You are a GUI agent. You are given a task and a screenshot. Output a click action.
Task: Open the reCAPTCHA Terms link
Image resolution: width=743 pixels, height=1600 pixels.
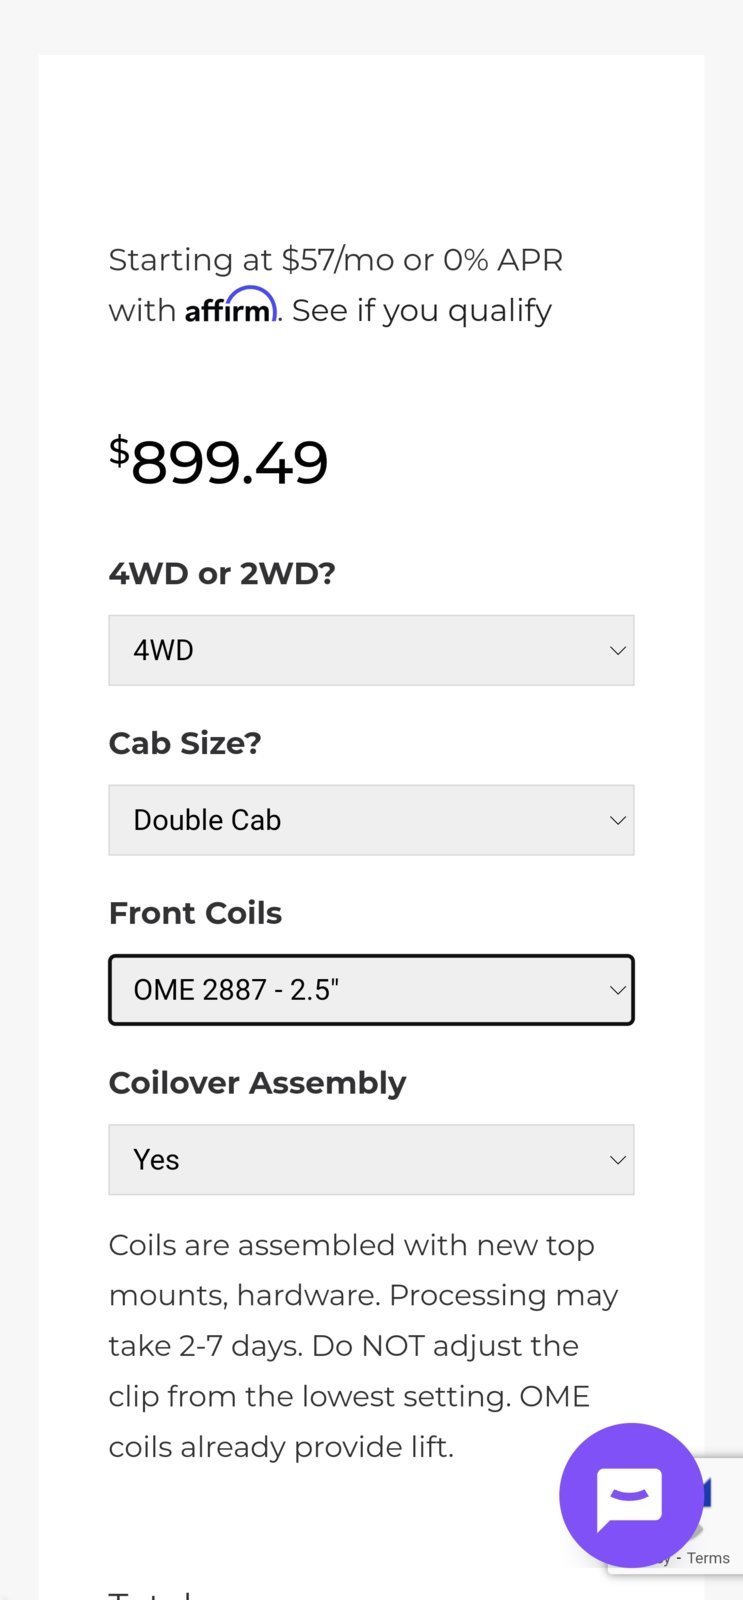708,1558
